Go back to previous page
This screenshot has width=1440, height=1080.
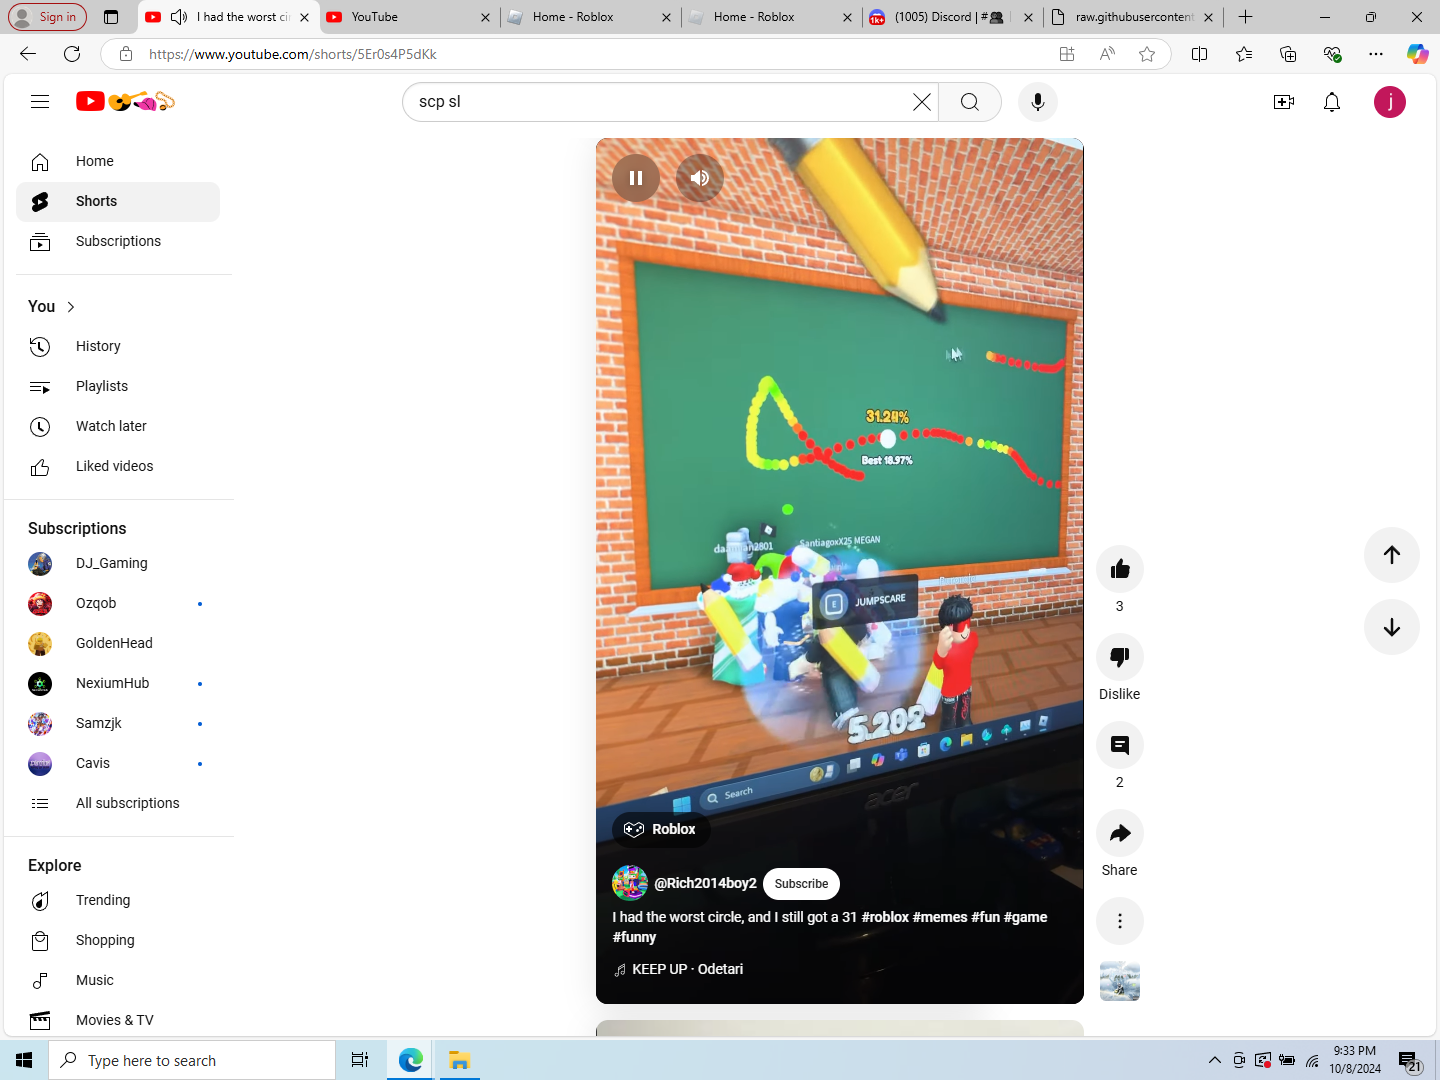(28, 54)
